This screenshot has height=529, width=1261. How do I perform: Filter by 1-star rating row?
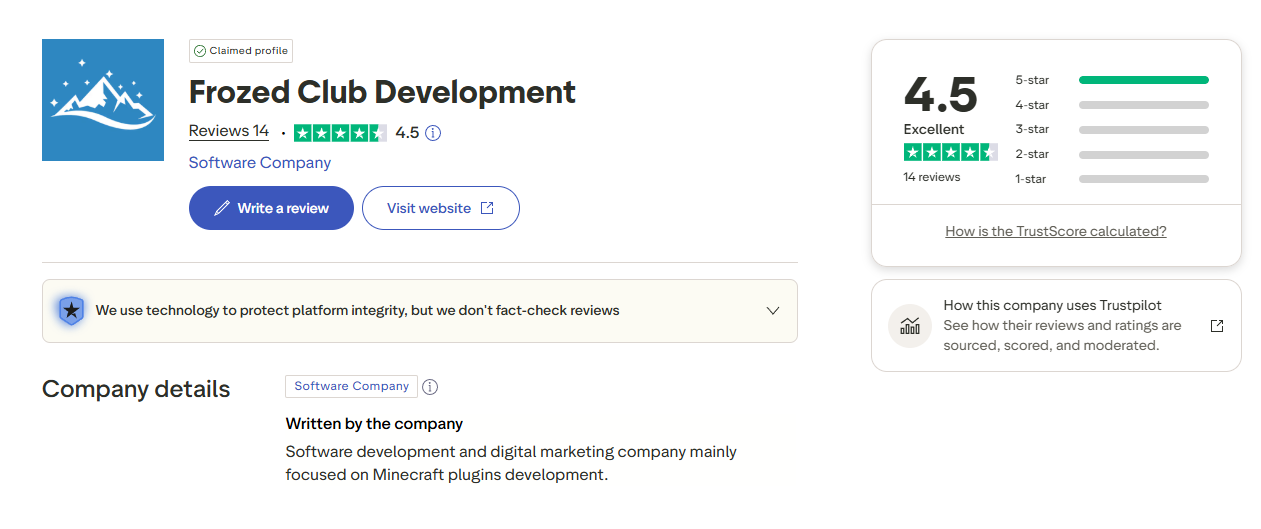tap(1111, 179)
